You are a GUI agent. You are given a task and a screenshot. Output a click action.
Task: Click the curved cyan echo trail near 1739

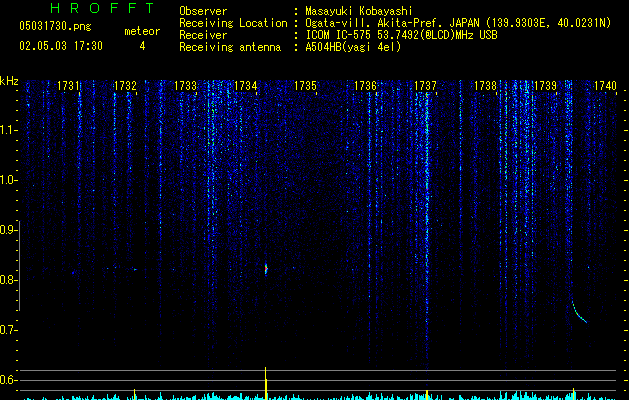click(579, 312)
